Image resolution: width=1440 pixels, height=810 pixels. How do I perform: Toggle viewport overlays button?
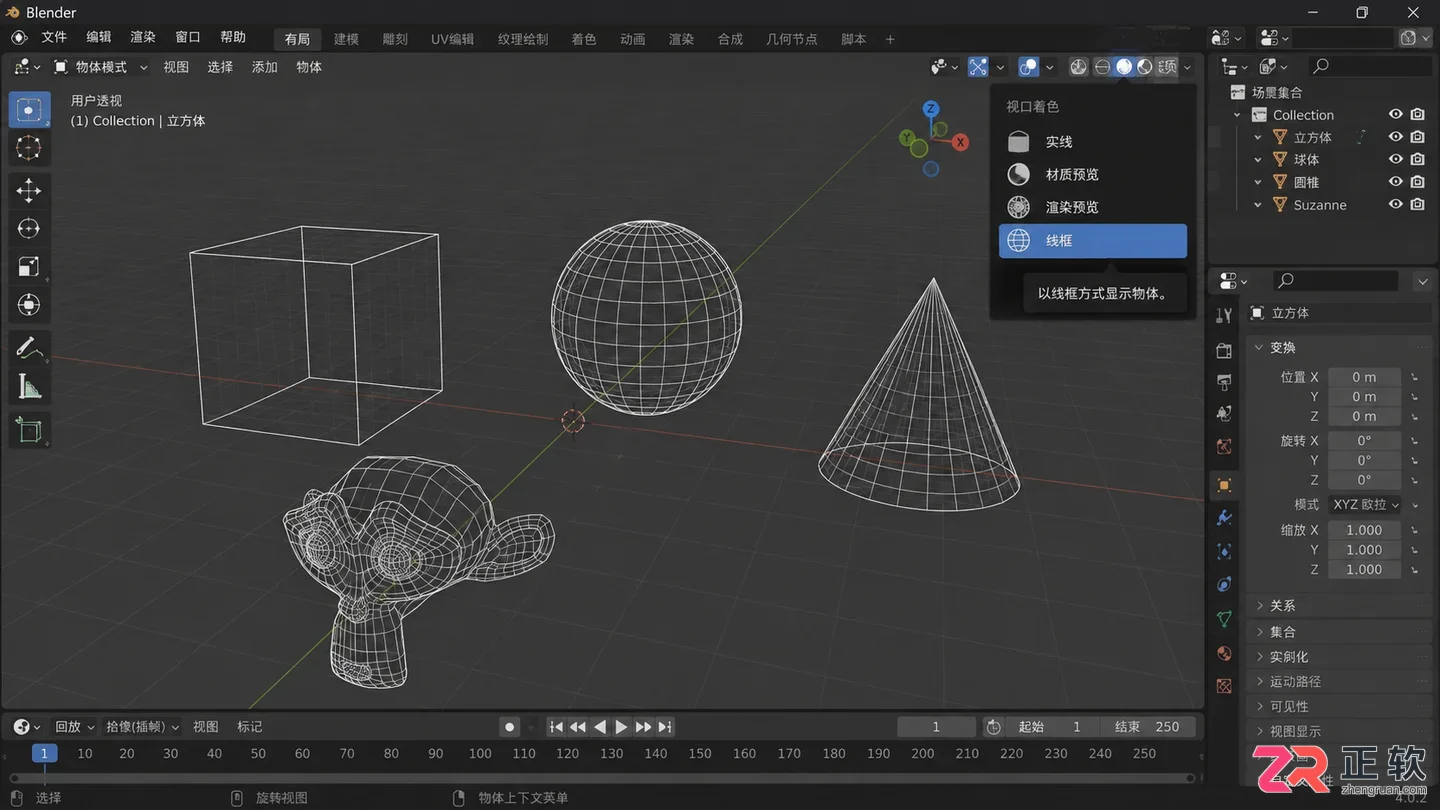coord(1028,67)
